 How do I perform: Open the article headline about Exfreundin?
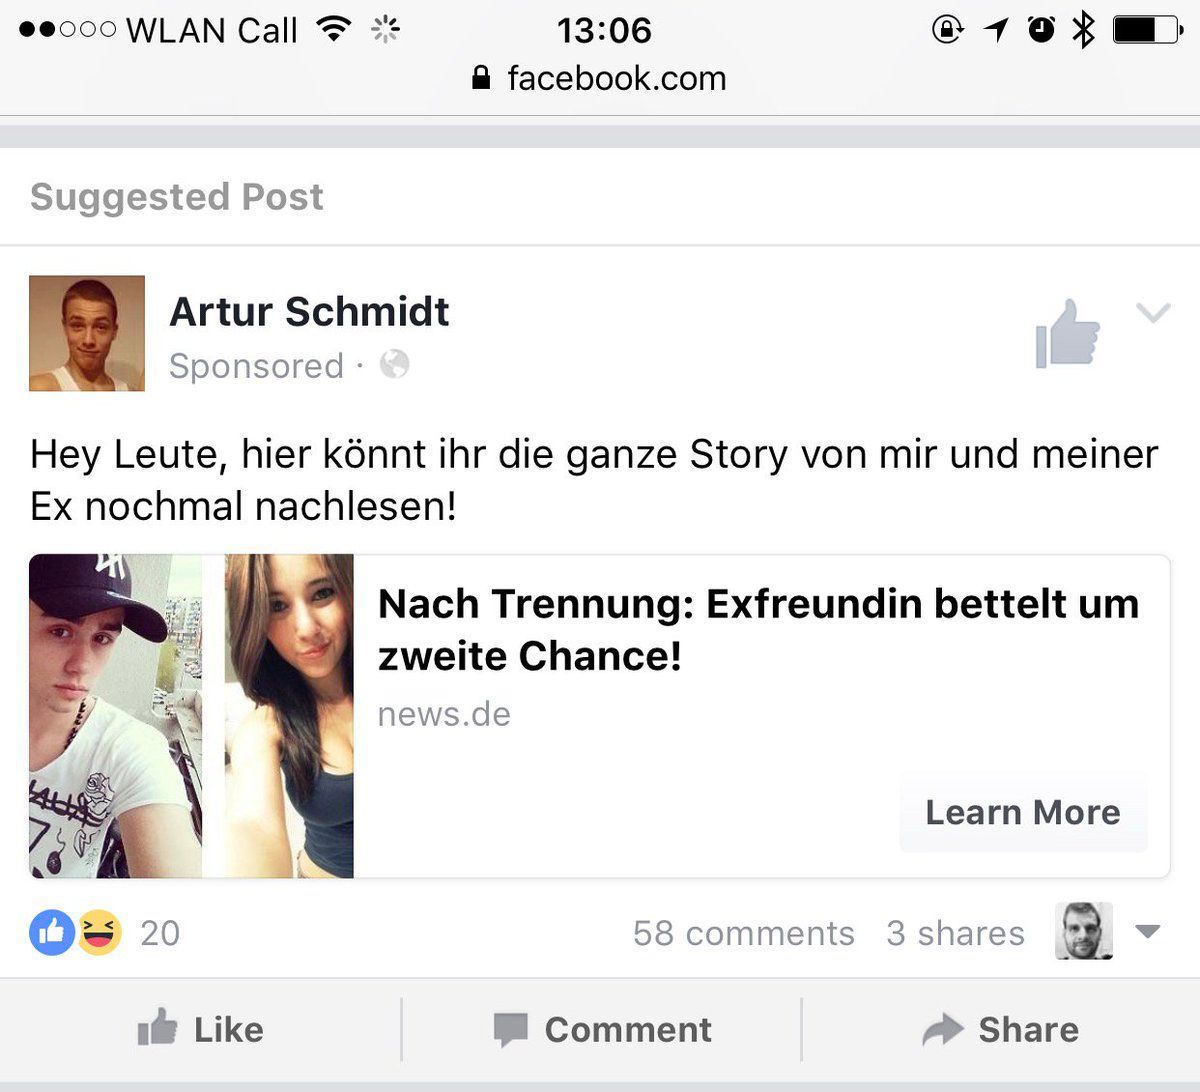(758, 630)
